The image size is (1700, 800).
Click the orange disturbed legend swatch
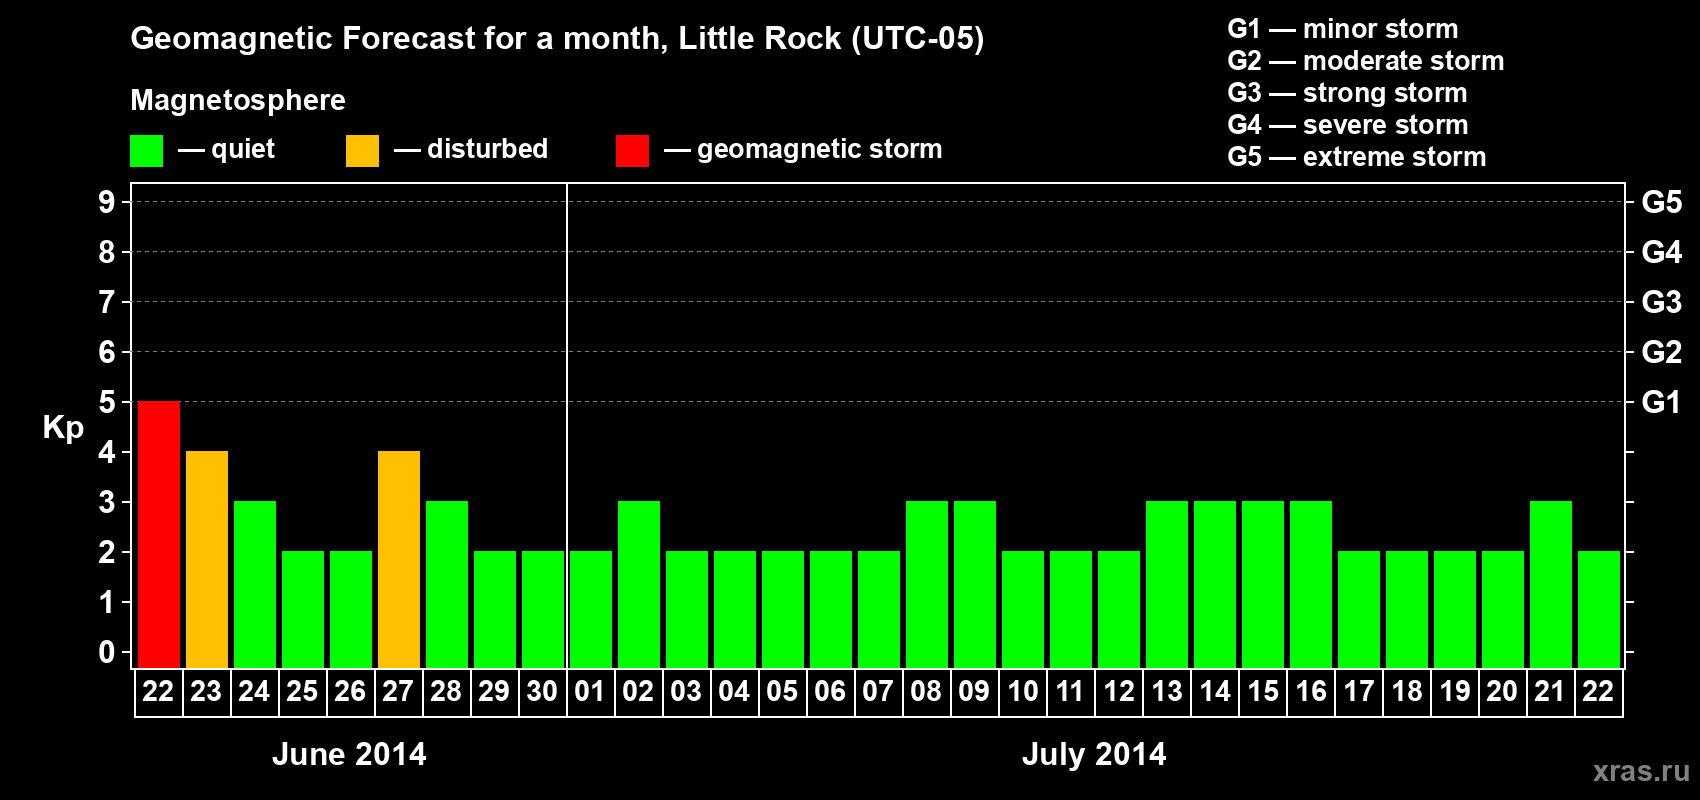[362, 151]
